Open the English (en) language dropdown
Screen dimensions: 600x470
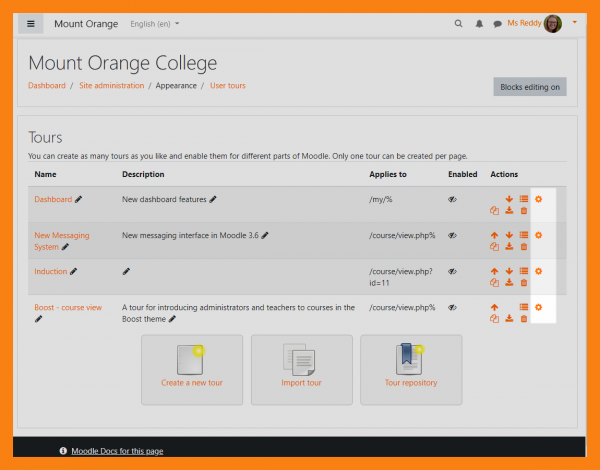coord(155,23)
